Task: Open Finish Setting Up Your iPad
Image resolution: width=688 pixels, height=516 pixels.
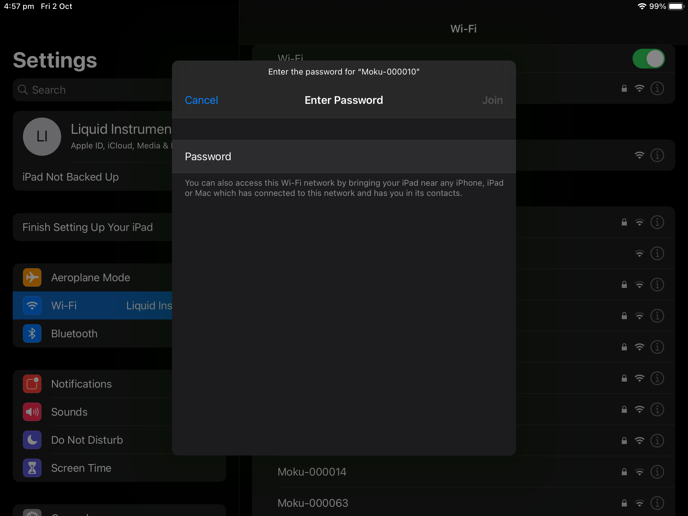Action: click(x=93, y=227)
